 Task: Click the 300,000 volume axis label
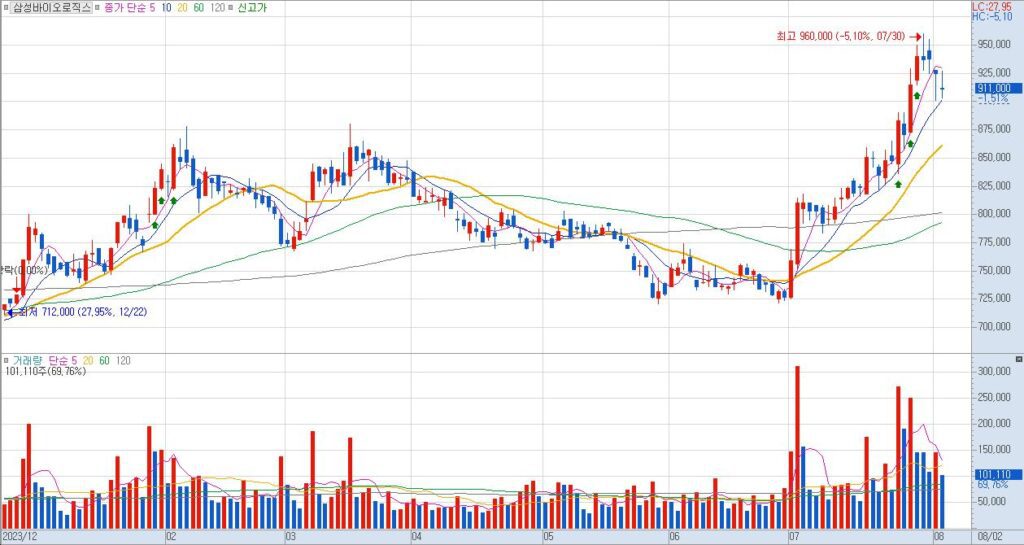click(x=993, y=371)
